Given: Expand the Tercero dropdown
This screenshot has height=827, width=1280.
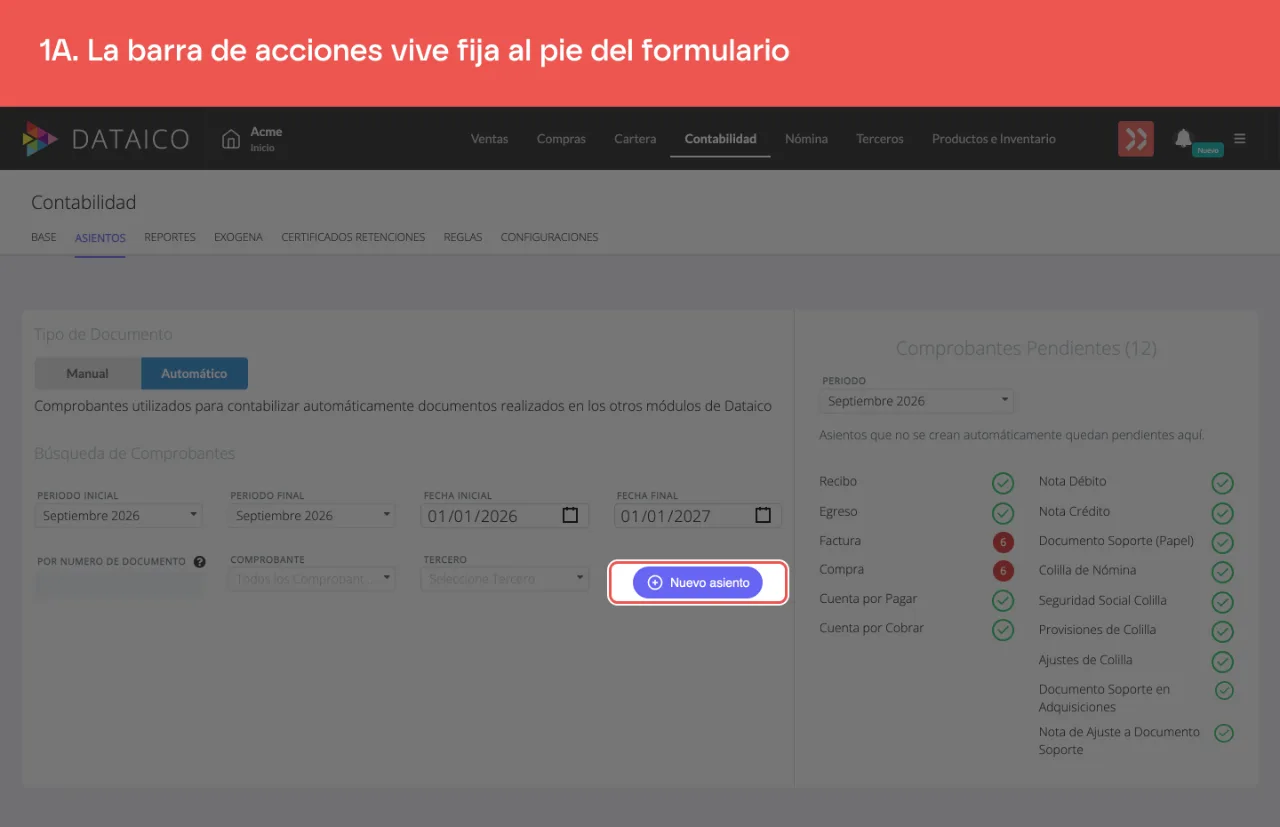Looking at the screenshot, I should [x=505, y=579].
